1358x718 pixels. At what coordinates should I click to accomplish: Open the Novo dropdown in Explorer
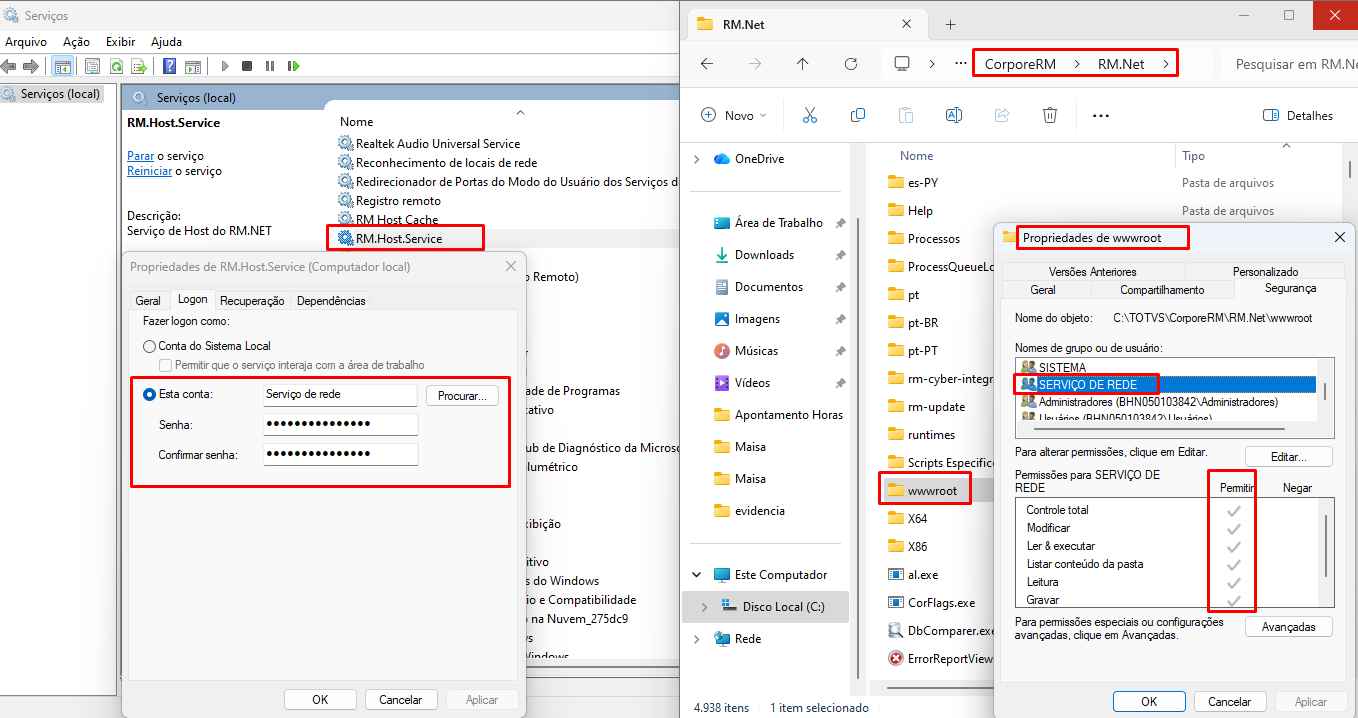(x=734, y=115)
